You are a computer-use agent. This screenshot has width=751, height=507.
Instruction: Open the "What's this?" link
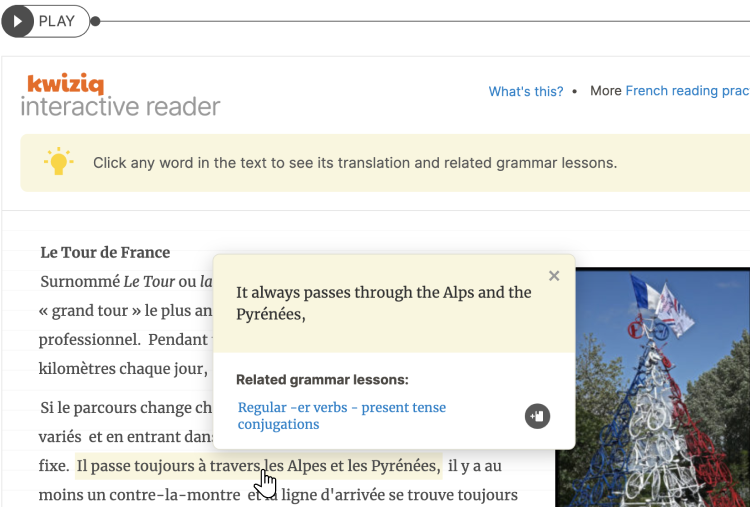tap(525, 91)
